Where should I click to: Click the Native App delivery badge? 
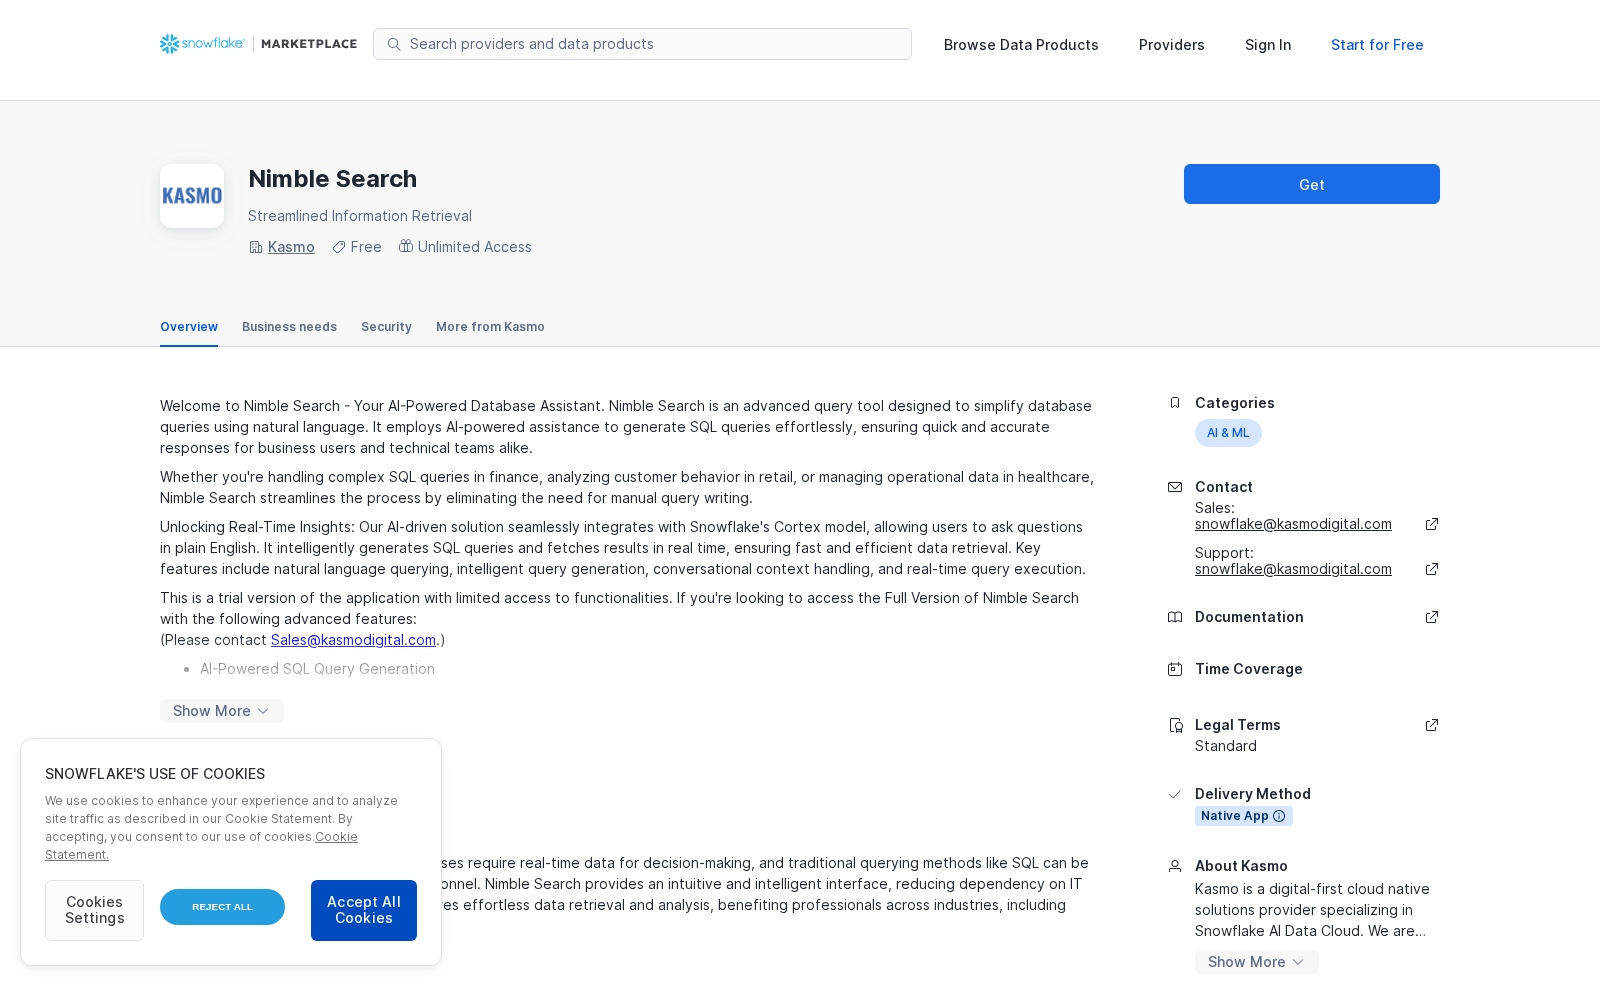(1244, 816)
